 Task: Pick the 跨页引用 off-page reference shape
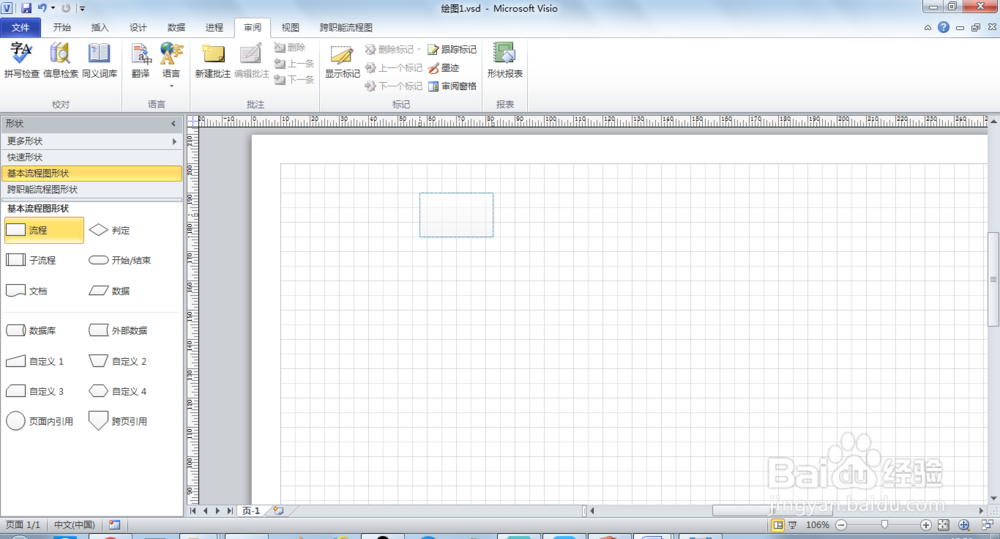click(118, 421)
